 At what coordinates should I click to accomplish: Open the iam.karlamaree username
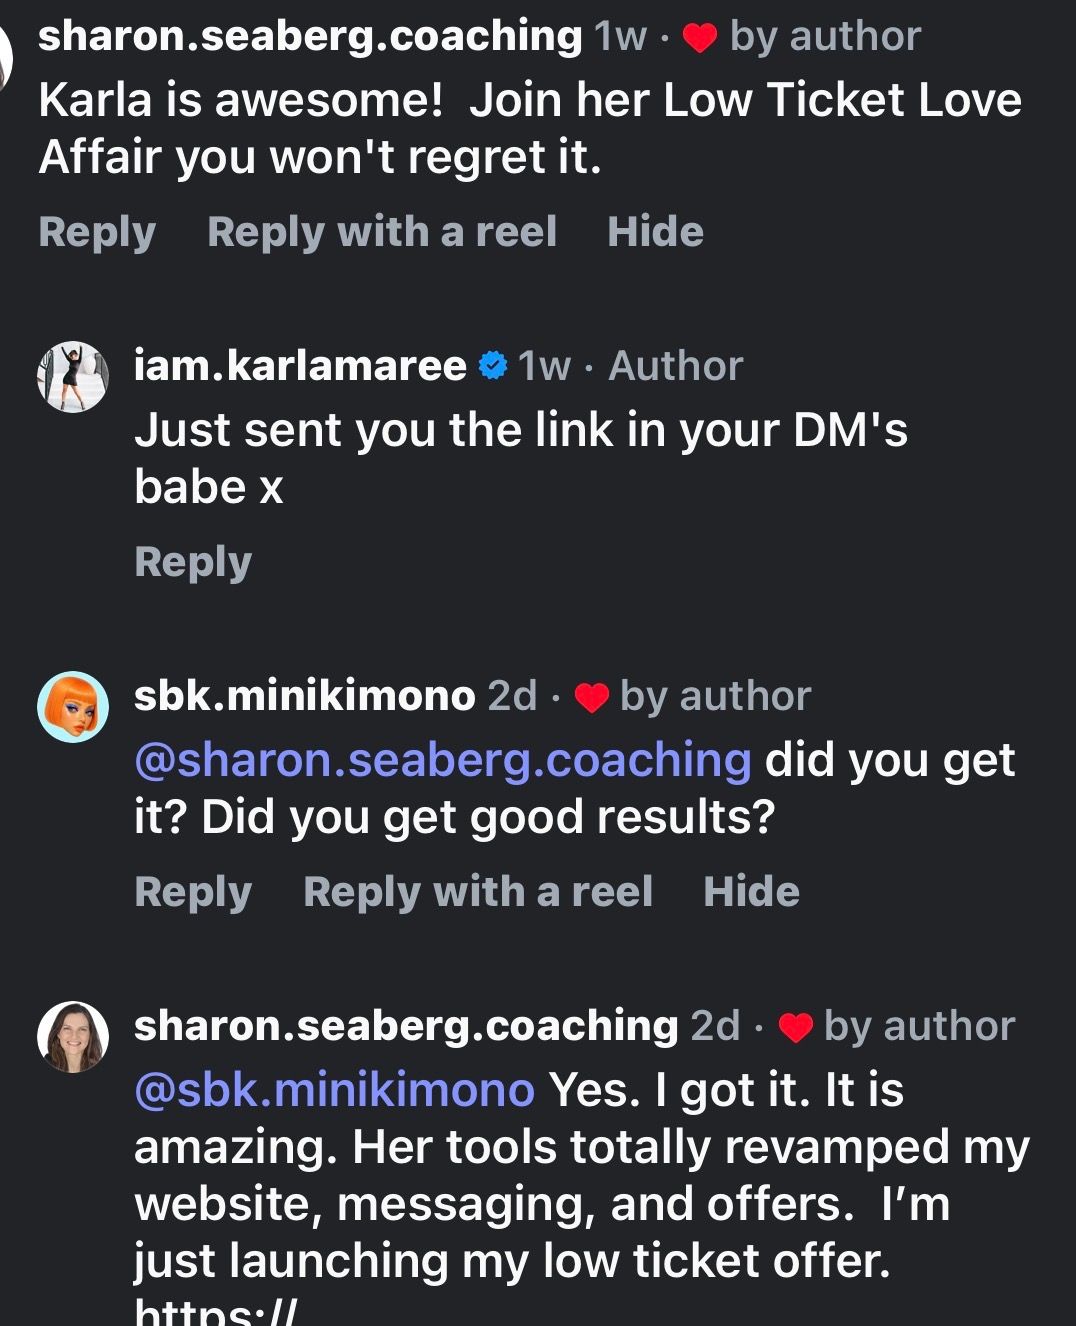300,366
